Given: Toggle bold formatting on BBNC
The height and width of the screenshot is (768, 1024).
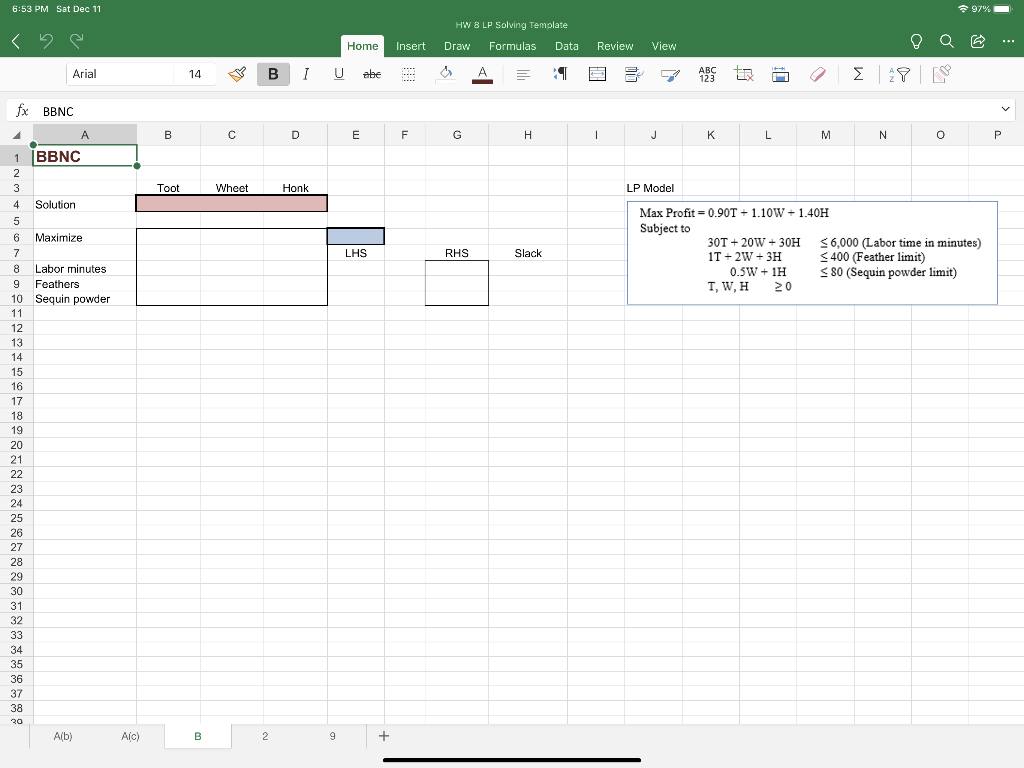Looking at the screenshot, I should [273, 73].
